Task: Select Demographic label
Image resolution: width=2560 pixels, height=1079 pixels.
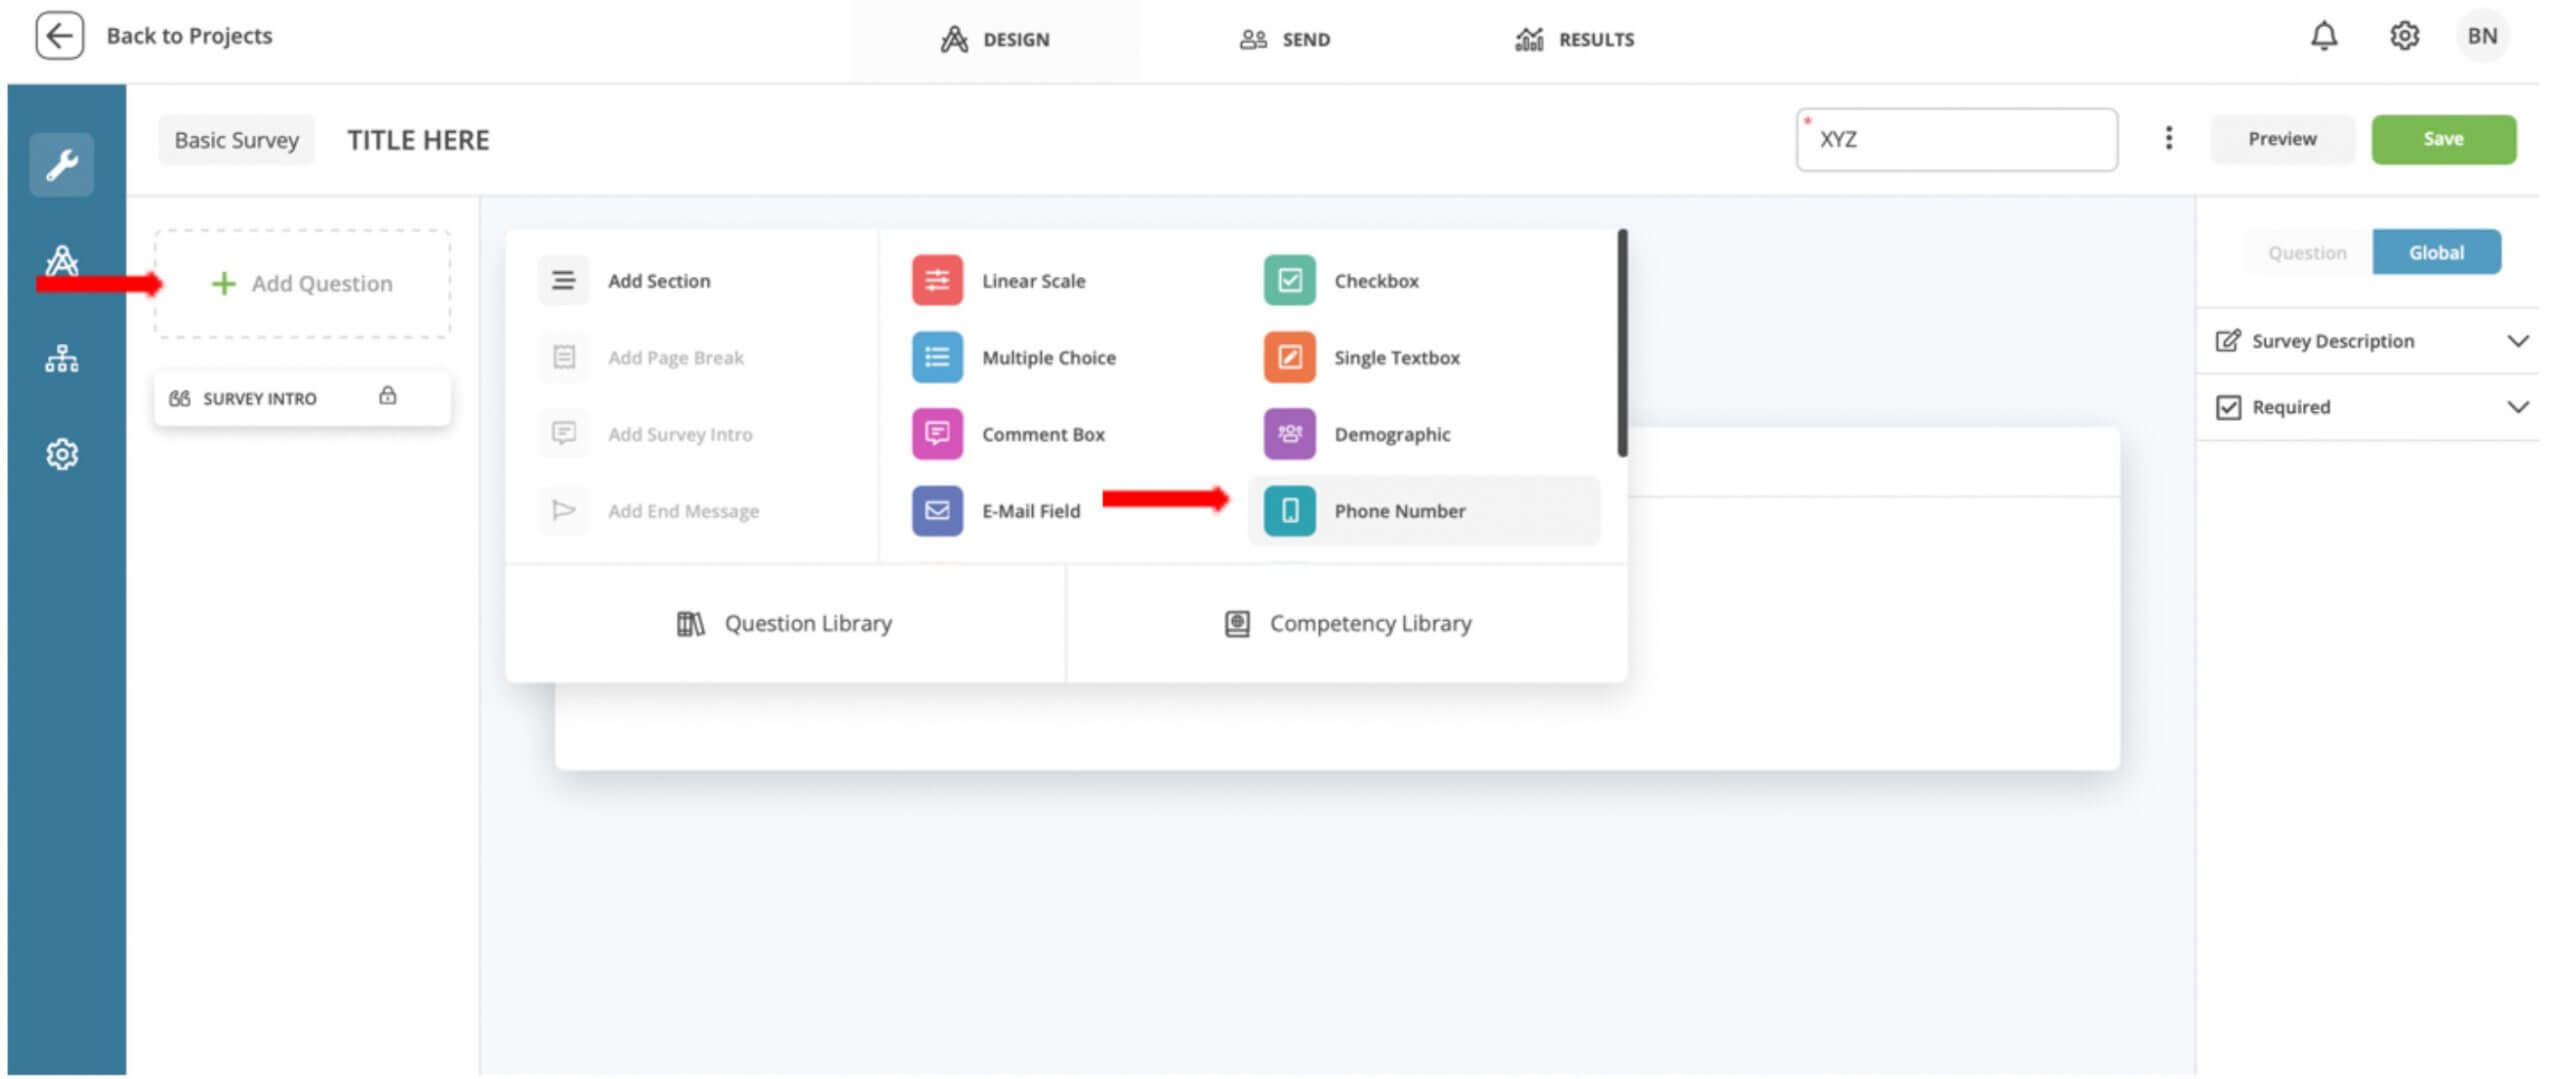Action: click(1392, 434)
